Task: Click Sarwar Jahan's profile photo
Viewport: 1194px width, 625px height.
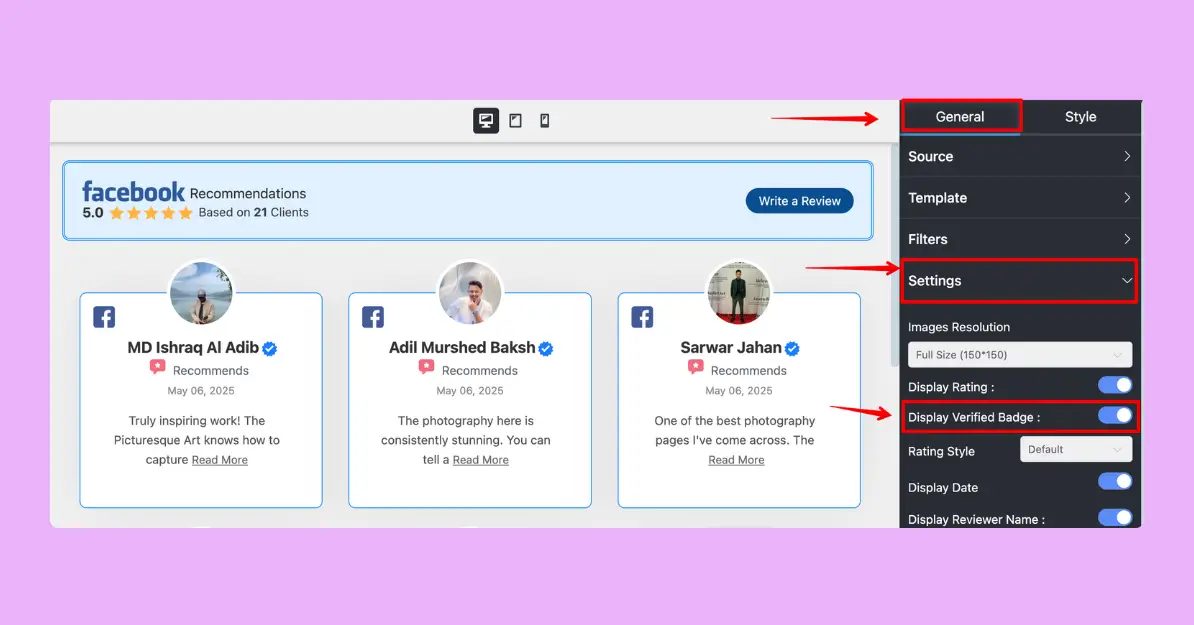Action: 740,293
